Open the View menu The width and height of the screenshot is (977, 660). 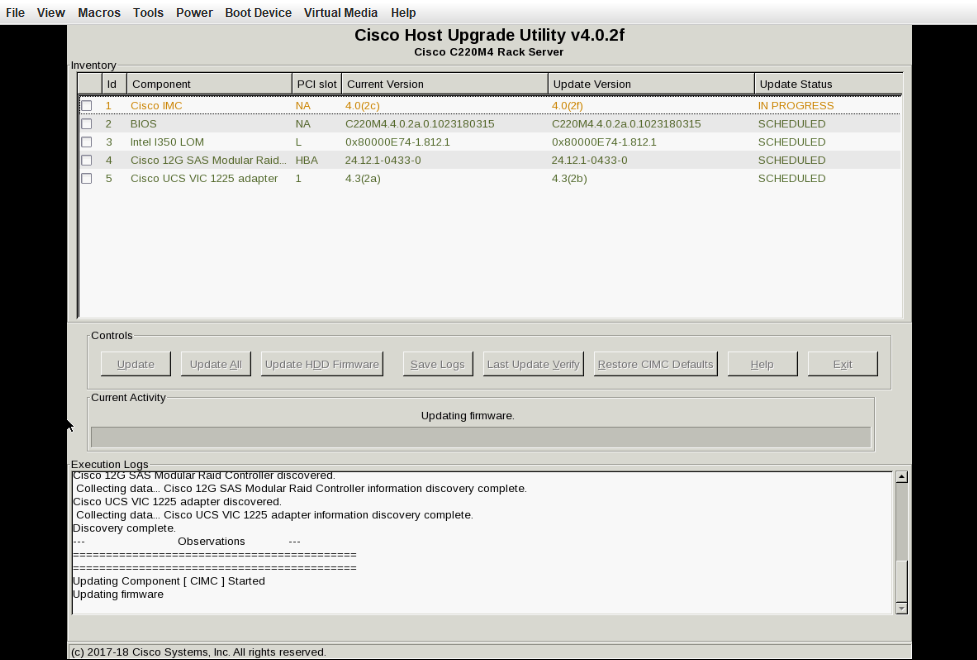pos(50,12)
